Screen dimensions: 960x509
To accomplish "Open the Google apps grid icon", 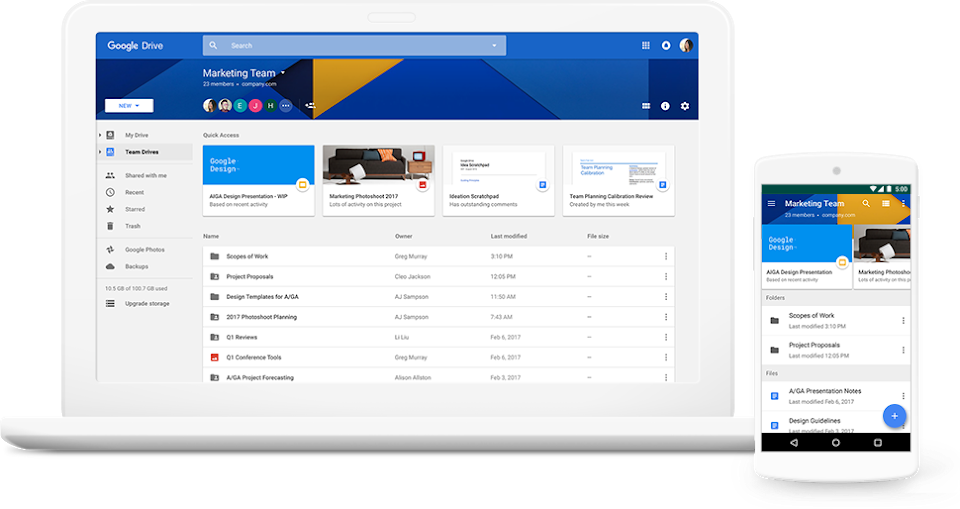I will pos(645,45).
